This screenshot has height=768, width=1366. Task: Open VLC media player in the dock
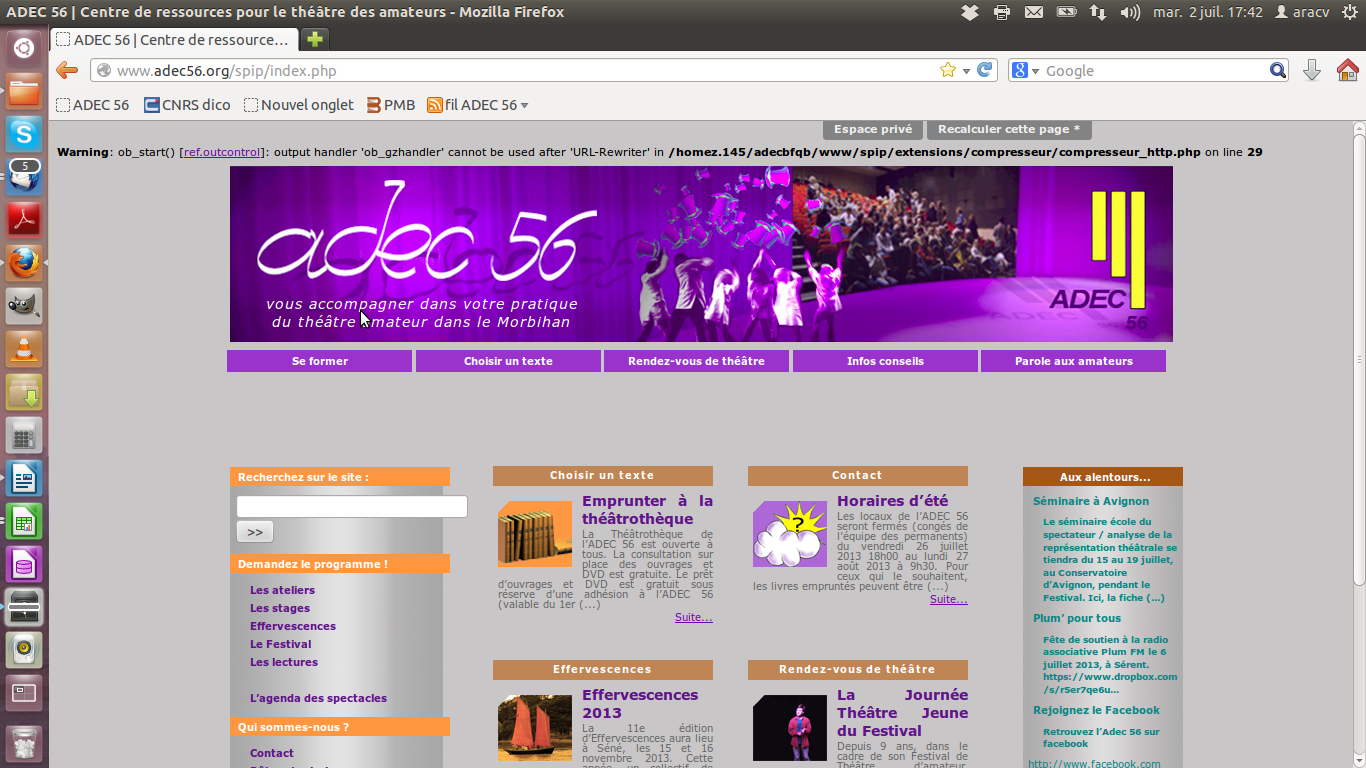tap(24, 348)
